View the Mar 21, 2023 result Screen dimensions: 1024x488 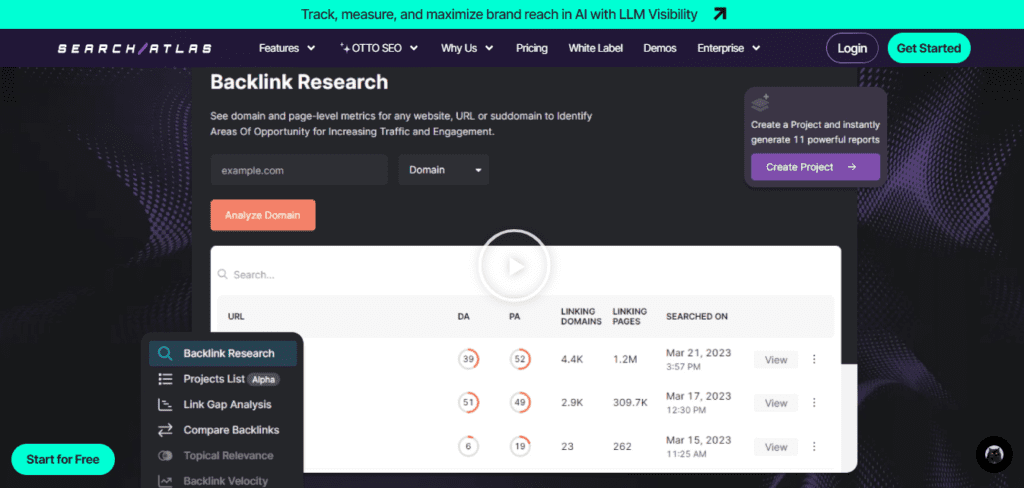coord(776,359)
